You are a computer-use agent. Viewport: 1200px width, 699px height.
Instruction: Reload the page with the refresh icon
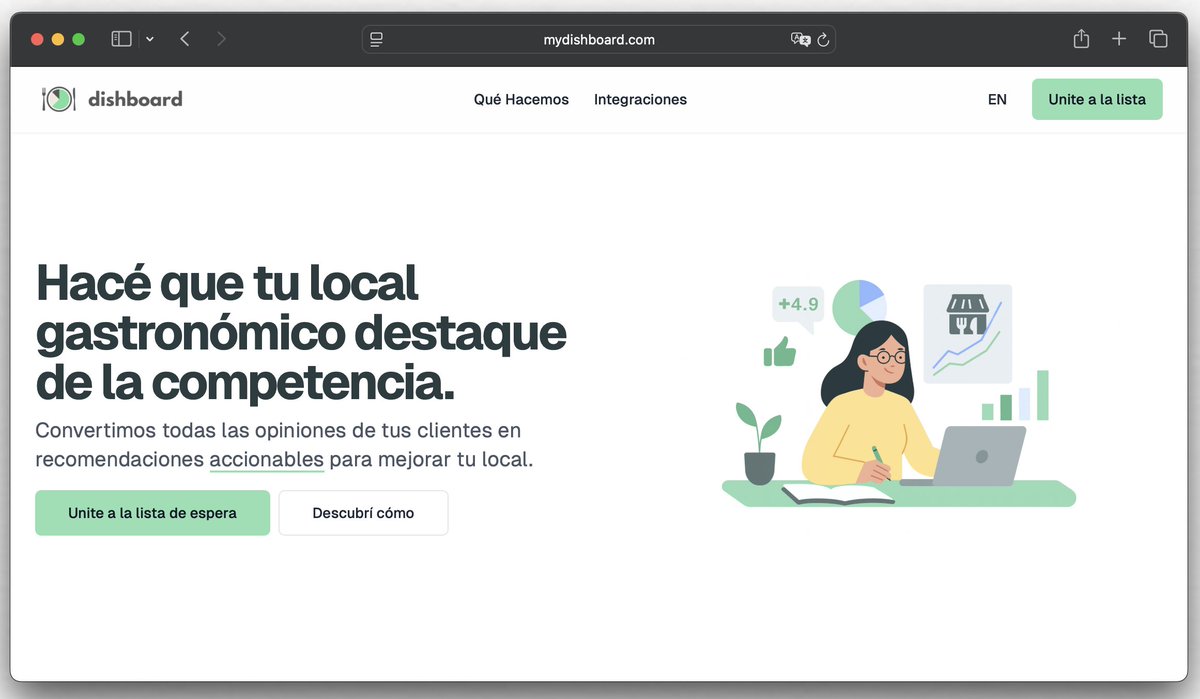pos(823,39)
